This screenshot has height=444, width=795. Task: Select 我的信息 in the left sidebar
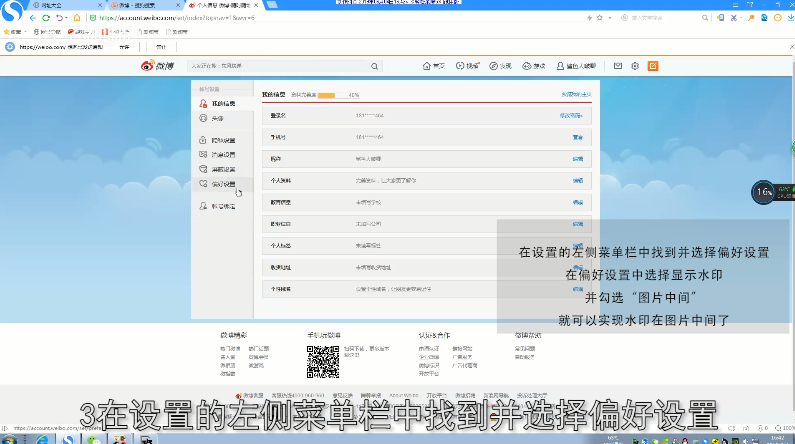223,103
